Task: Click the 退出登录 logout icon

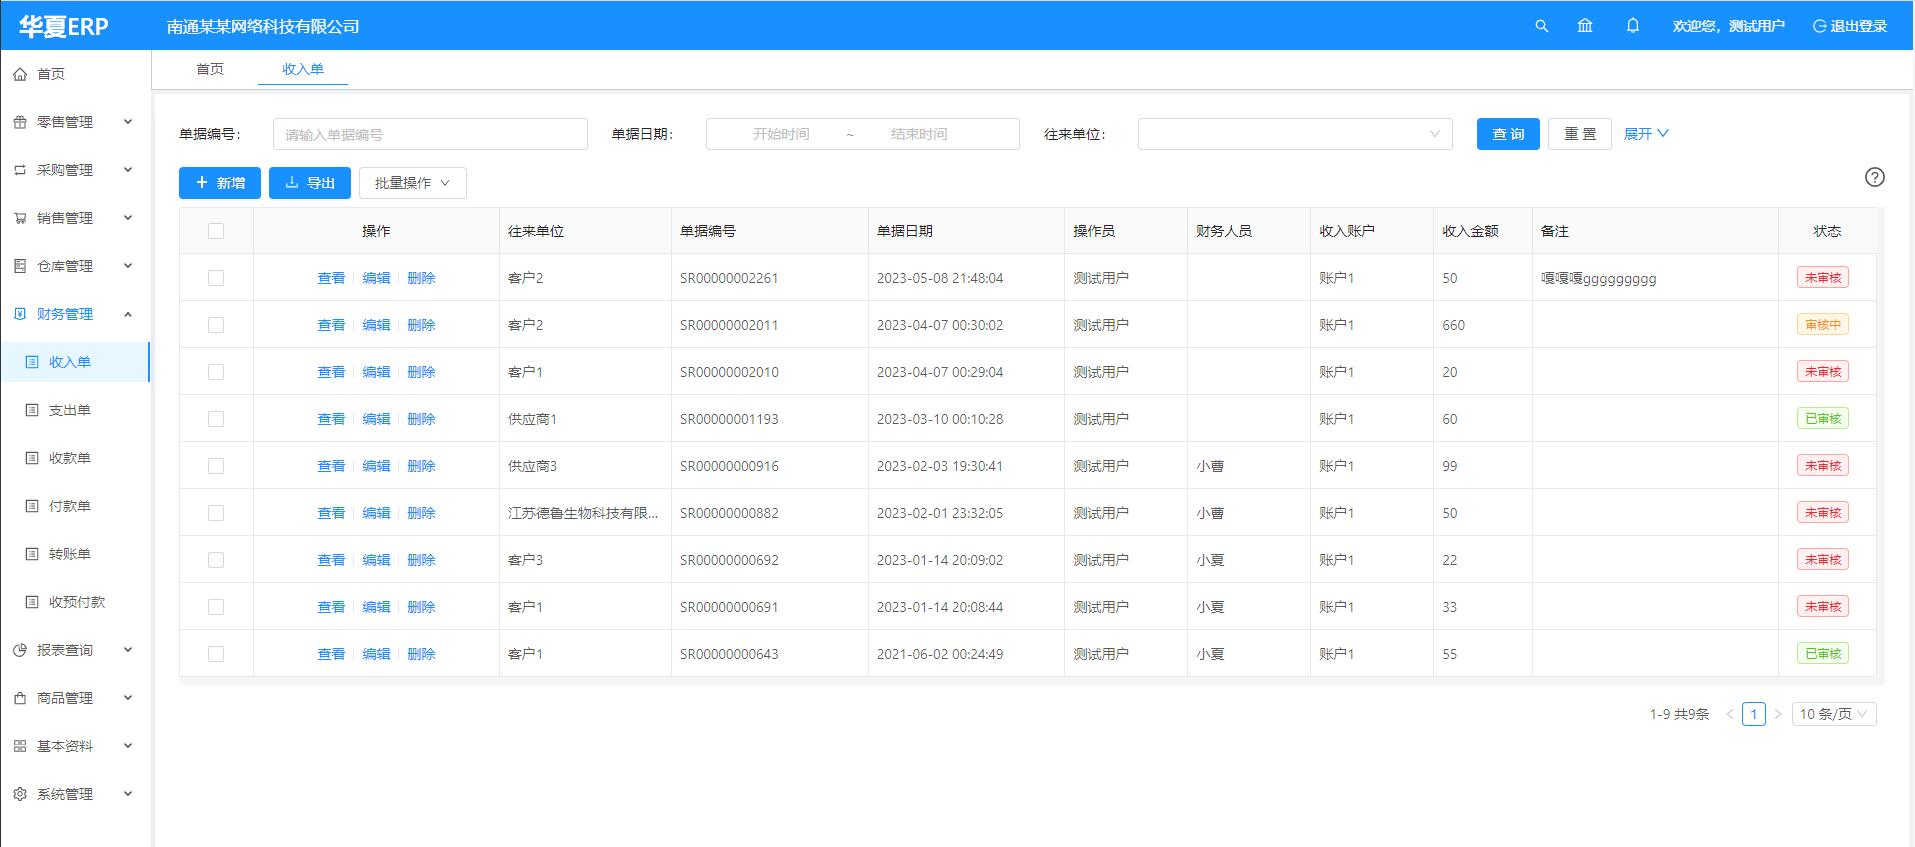Action: [1819, 26]
